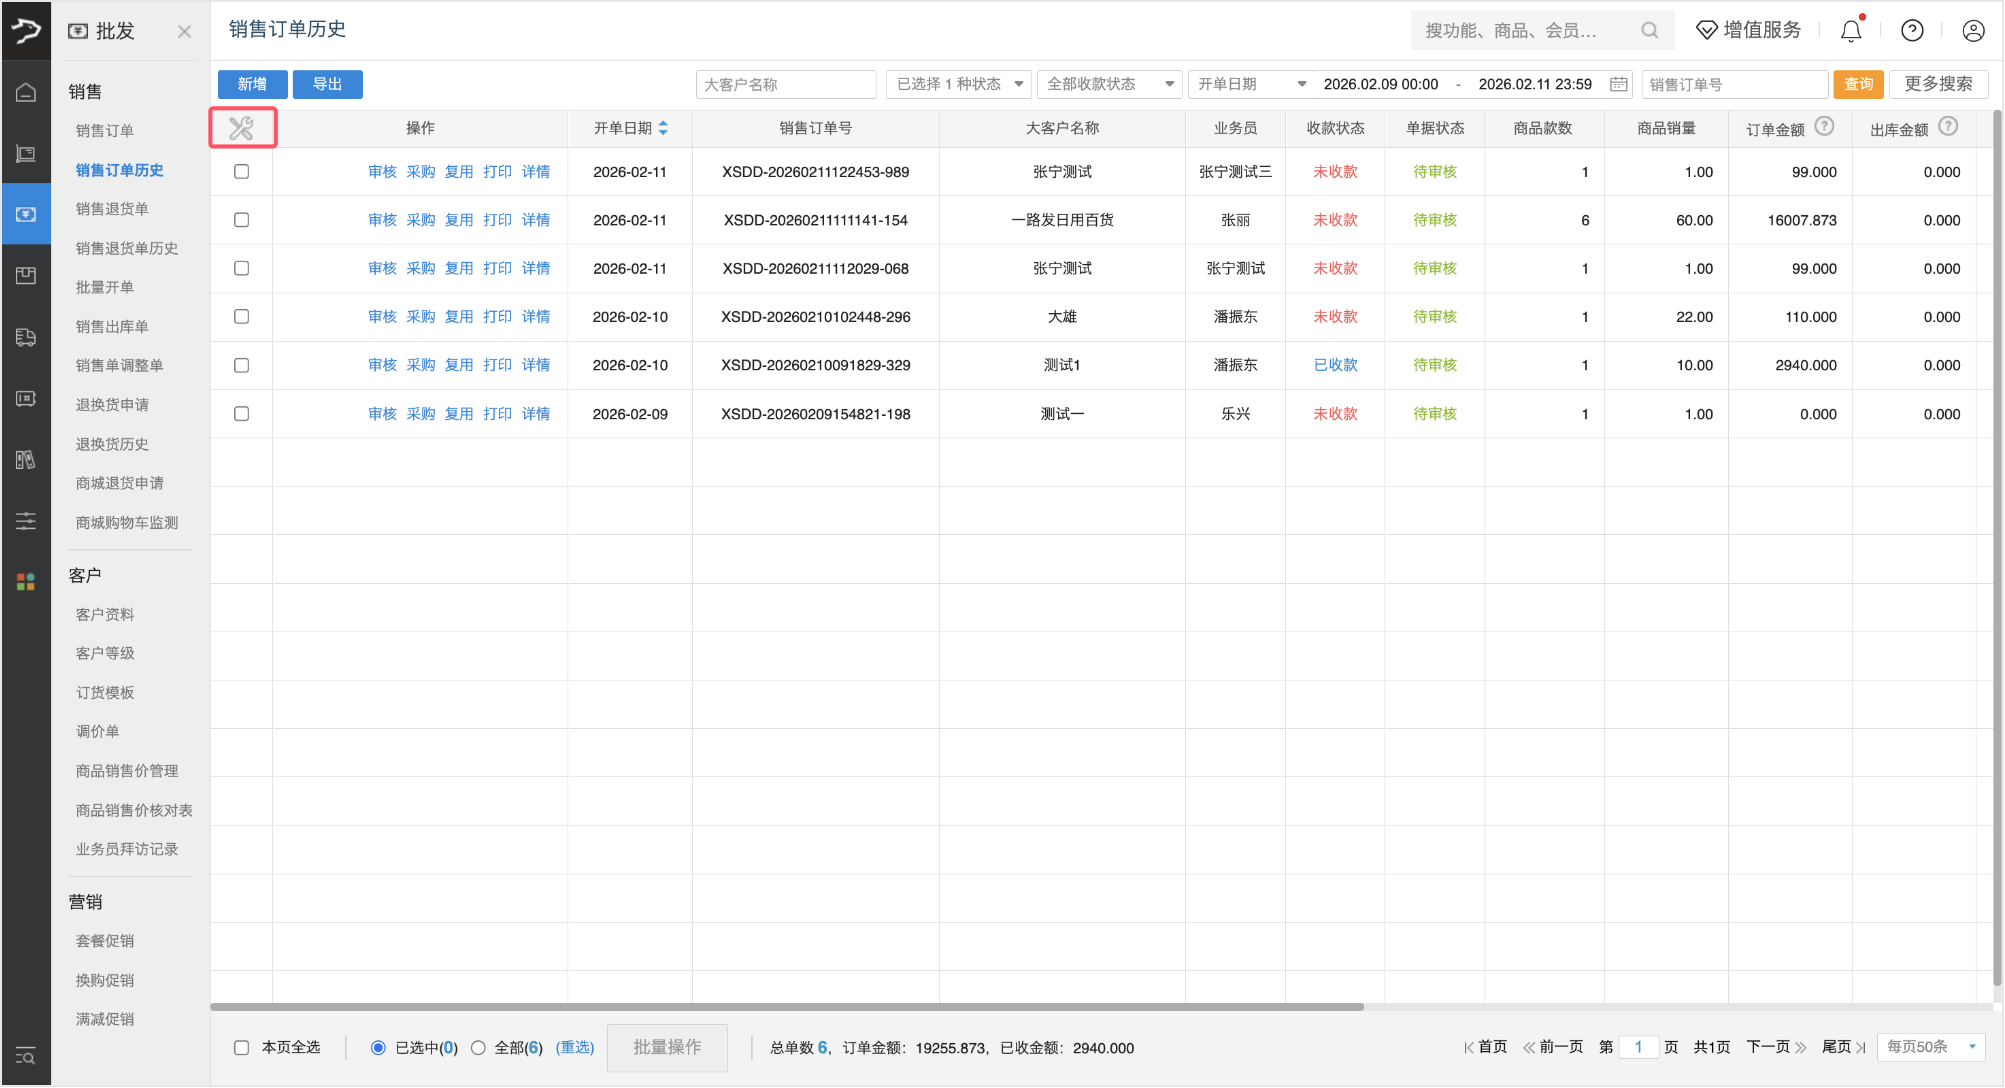Click the help icon next to 订单金额
The width and height of the screenshot is (2005, 1088).
pyautogui.click(x=1824, y=127)
